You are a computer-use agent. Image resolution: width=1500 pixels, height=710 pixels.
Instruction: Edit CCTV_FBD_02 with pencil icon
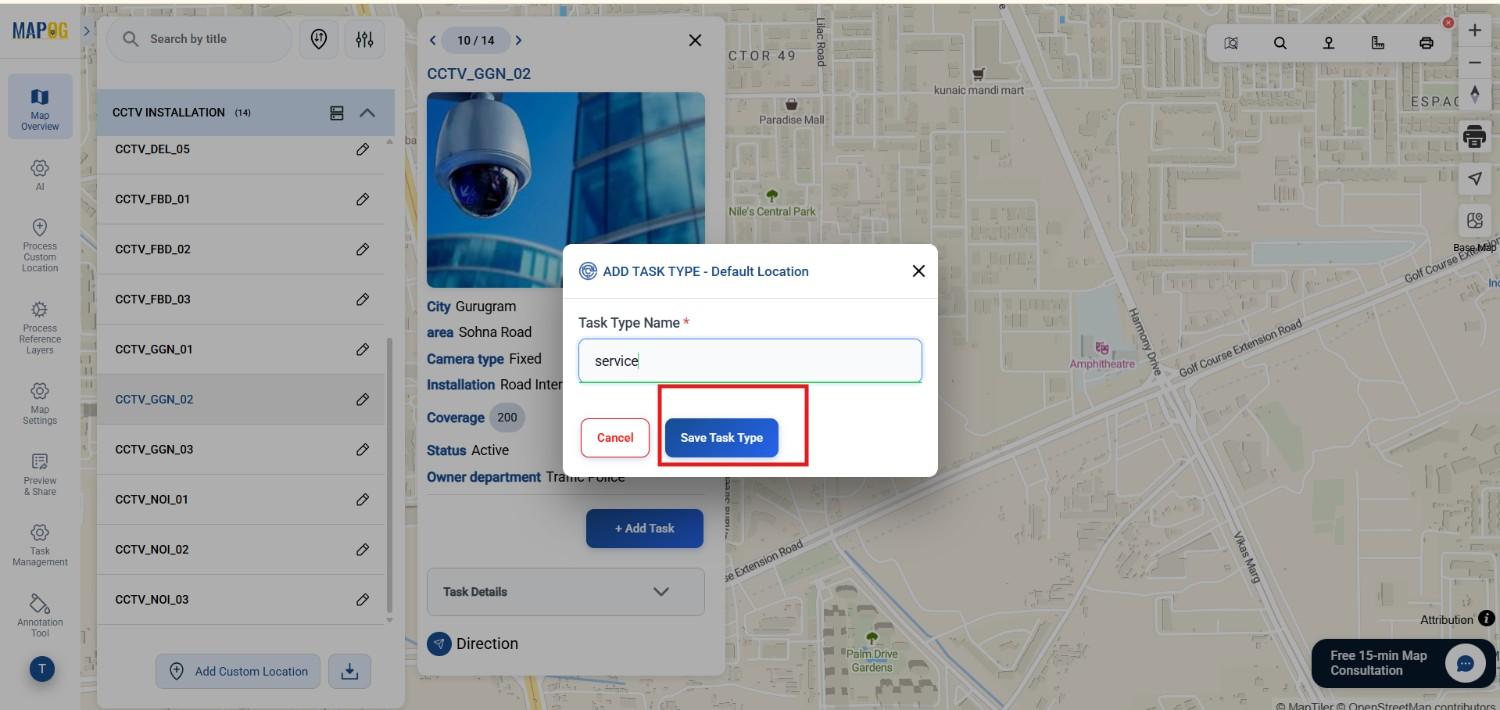363,249
